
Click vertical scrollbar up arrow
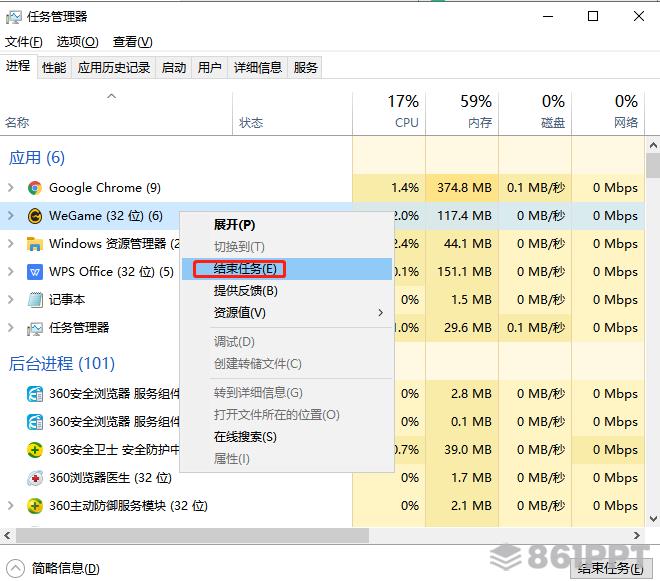coord(653,146)
